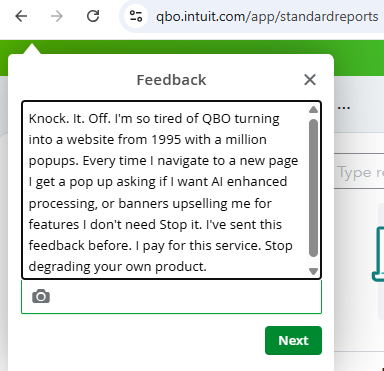Click the feedback scrollbar up arrow
Viewport: 384px width, 371px height.
[313, 109]
